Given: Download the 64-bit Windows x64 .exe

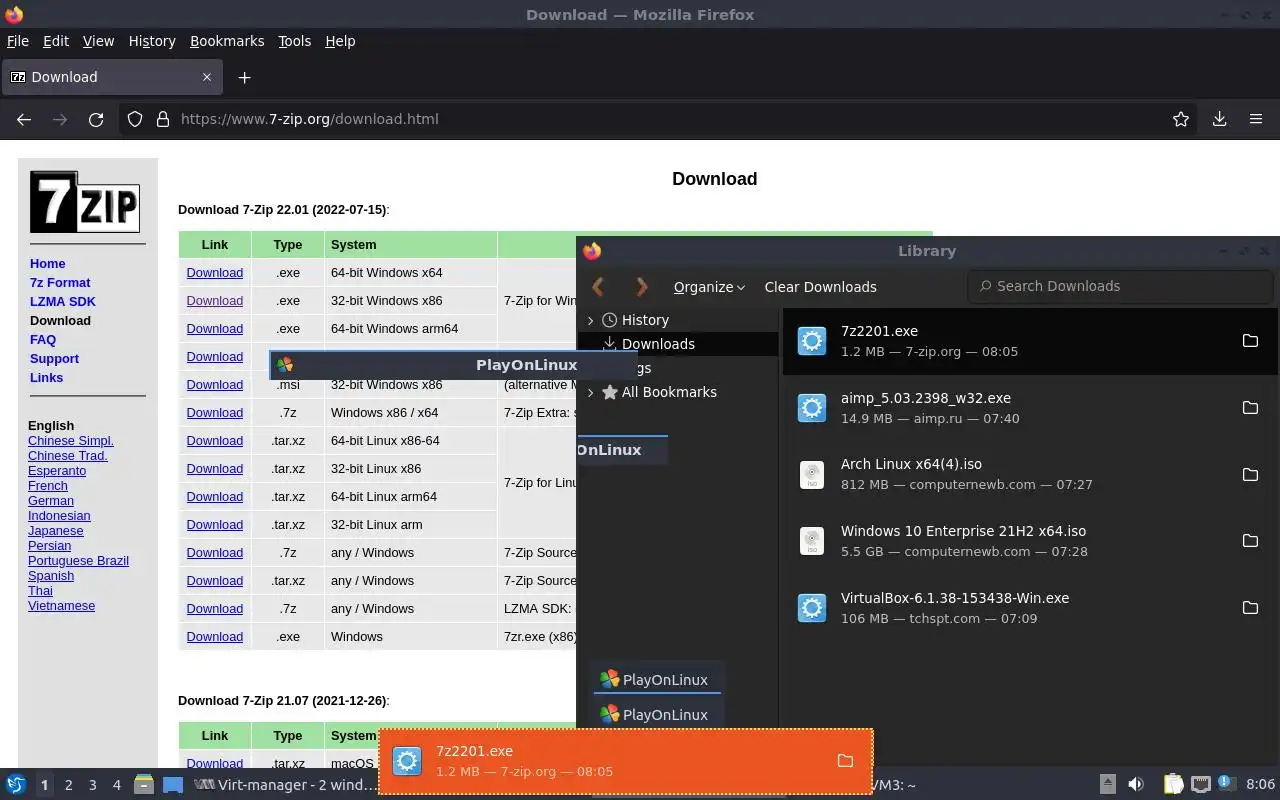Looking at the screenshot, I should 215,273.
